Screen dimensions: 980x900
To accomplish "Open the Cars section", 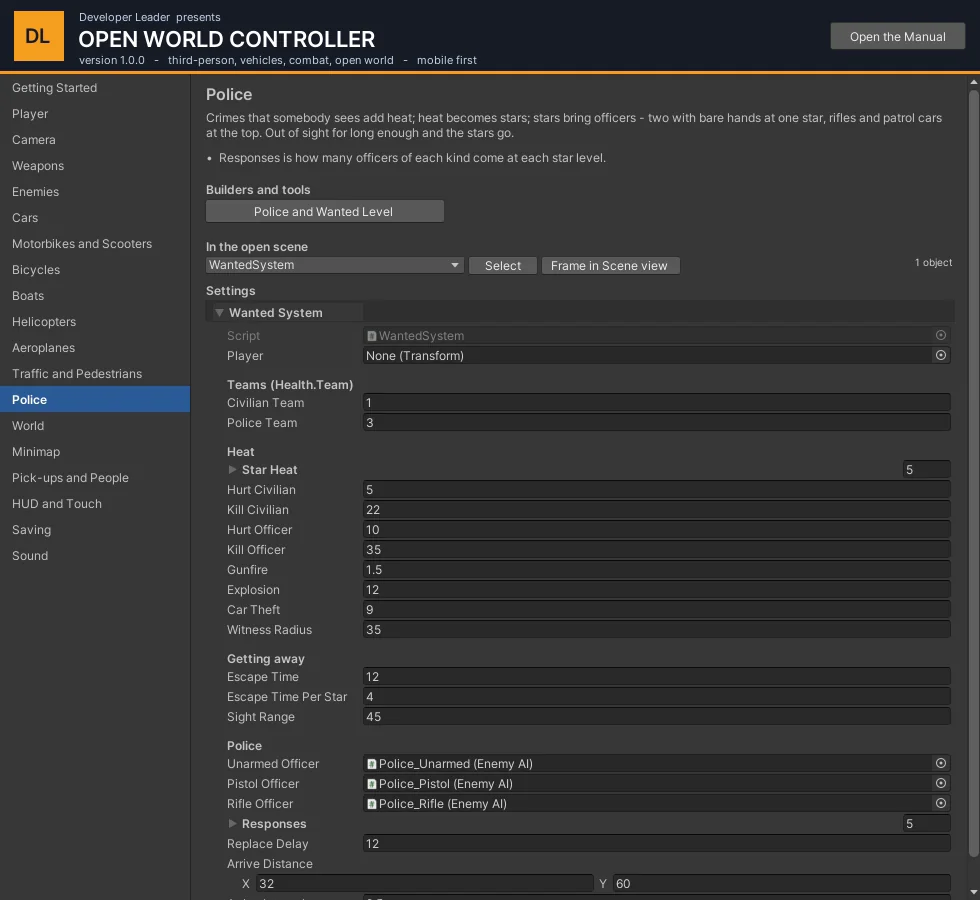I will 95,218.
